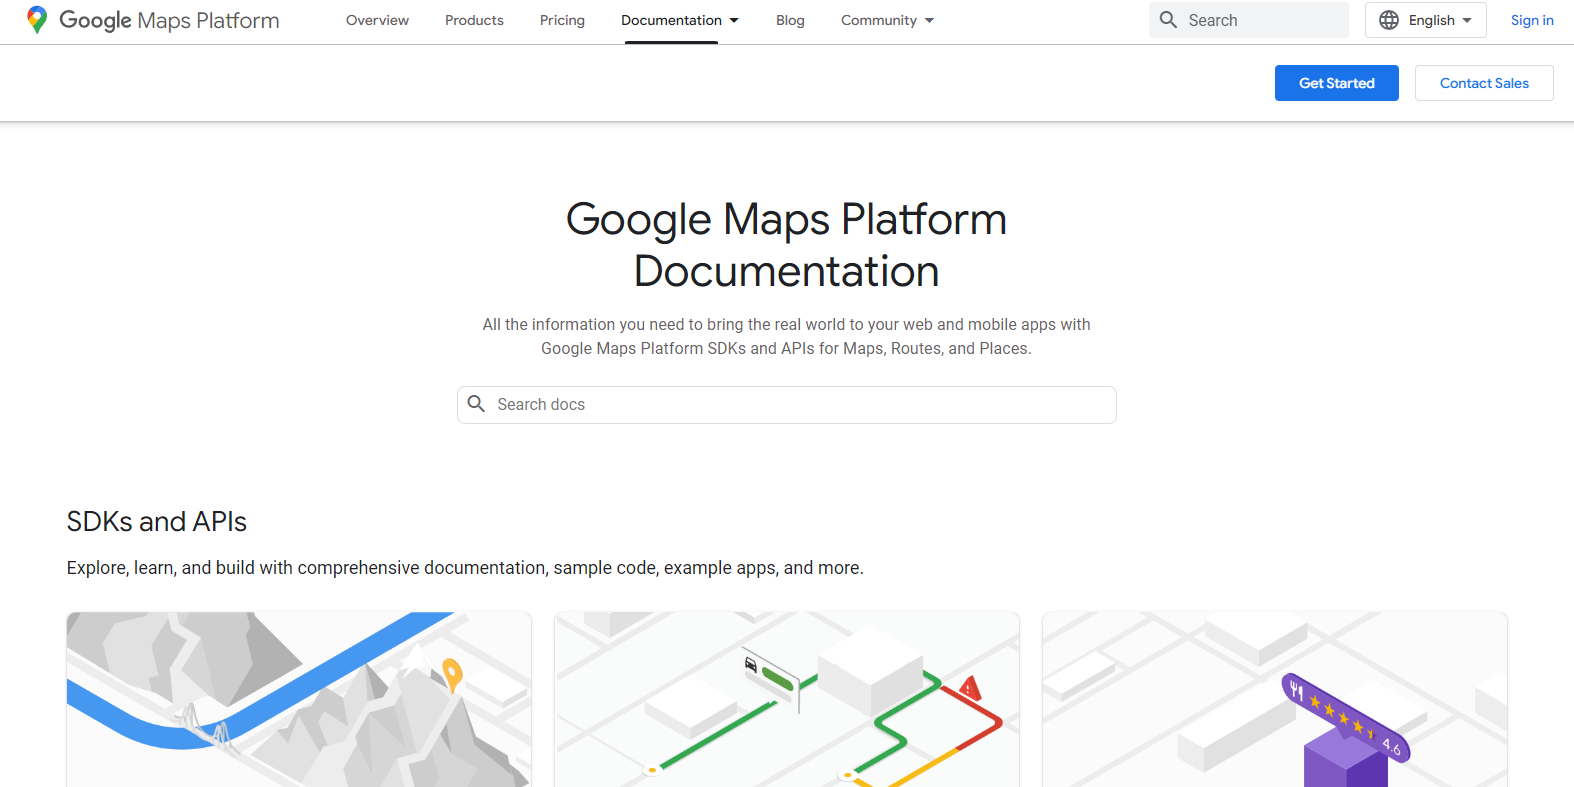Image resolution: width=1574 pixels, height=787 pixels.
Task: Navigate to the Pricing page
Action: 562,20
